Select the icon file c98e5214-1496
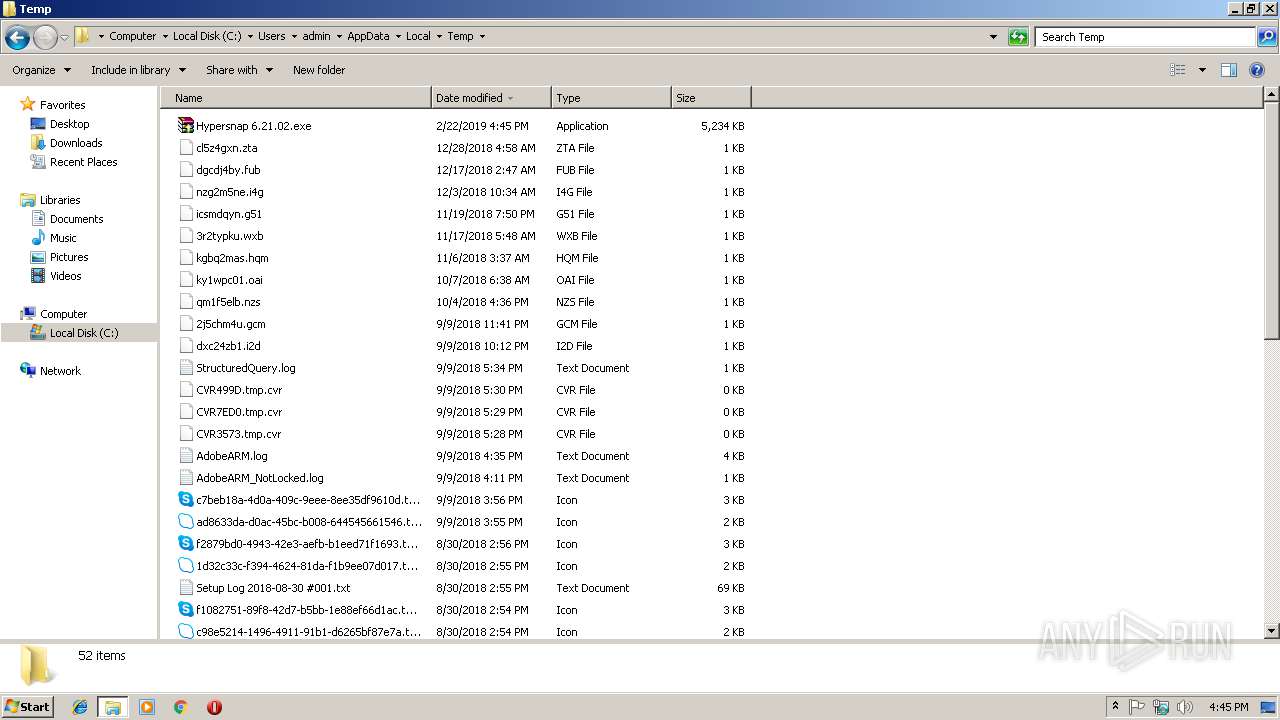The image size is (1280, 720). pyautogui.click(x=186, y=632)
